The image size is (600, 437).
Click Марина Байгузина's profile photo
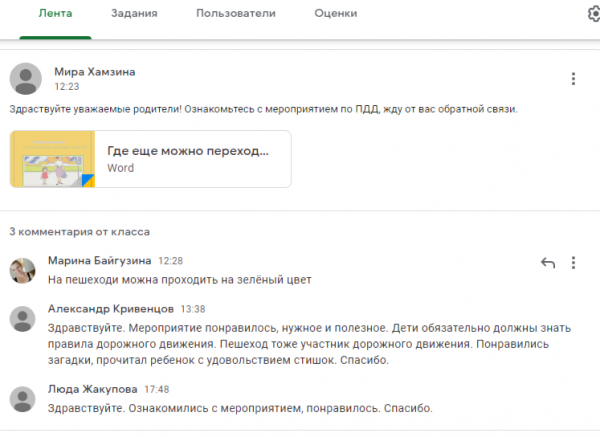coord(24,269)
